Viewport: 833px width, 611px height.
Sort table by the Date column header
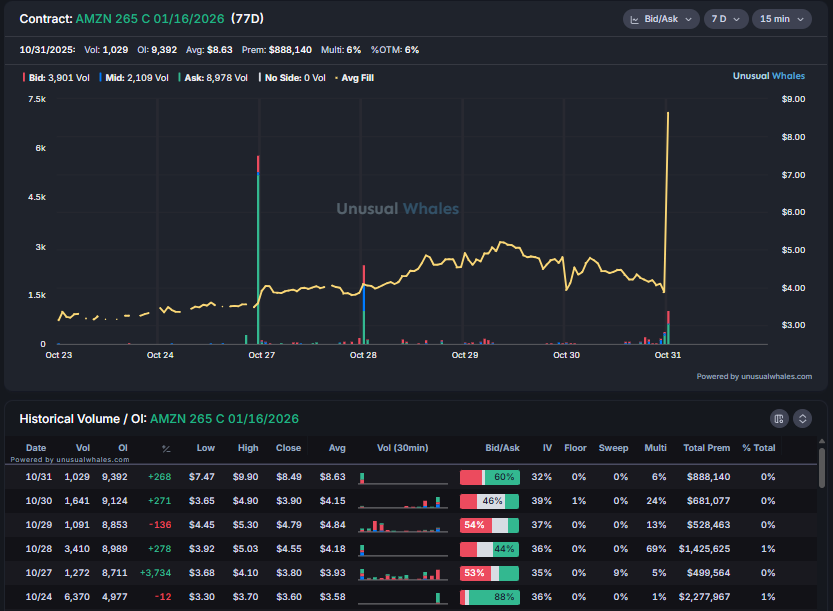pos(36,448)
